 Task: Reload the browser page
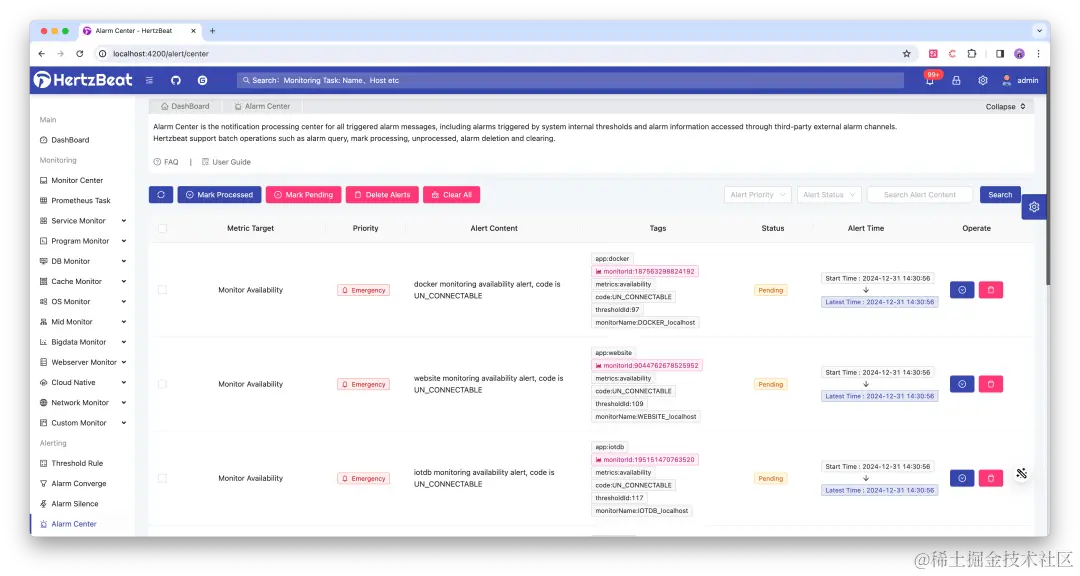pos(80,54)
